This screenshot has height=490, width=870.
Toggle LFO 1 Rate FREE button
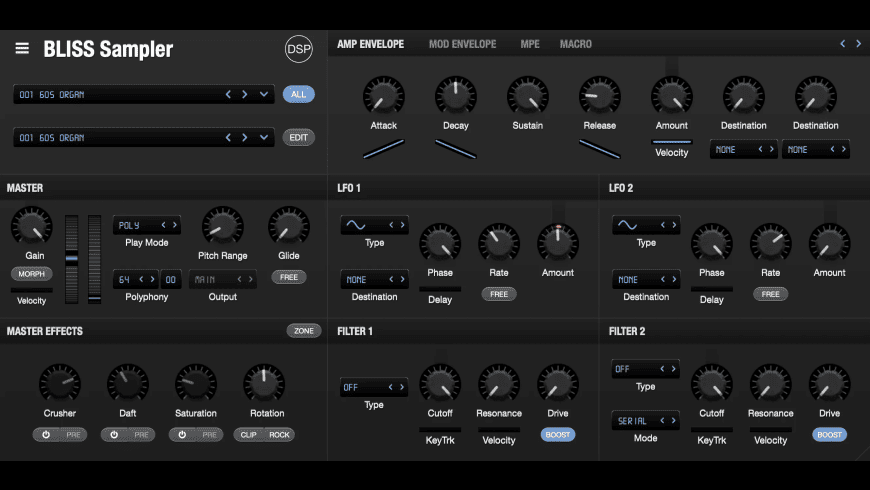499,294
